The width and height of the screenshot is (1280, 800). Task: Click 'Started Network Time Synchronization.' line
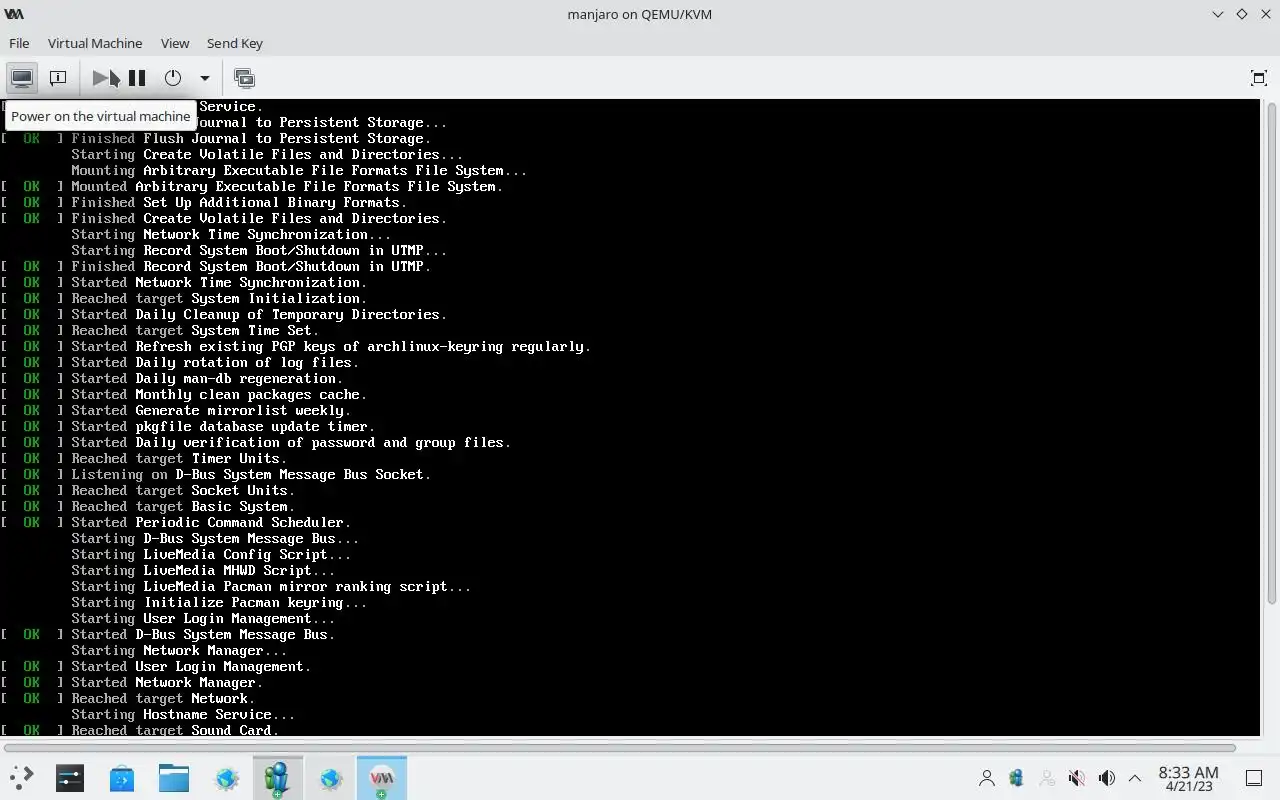[219, 282]
